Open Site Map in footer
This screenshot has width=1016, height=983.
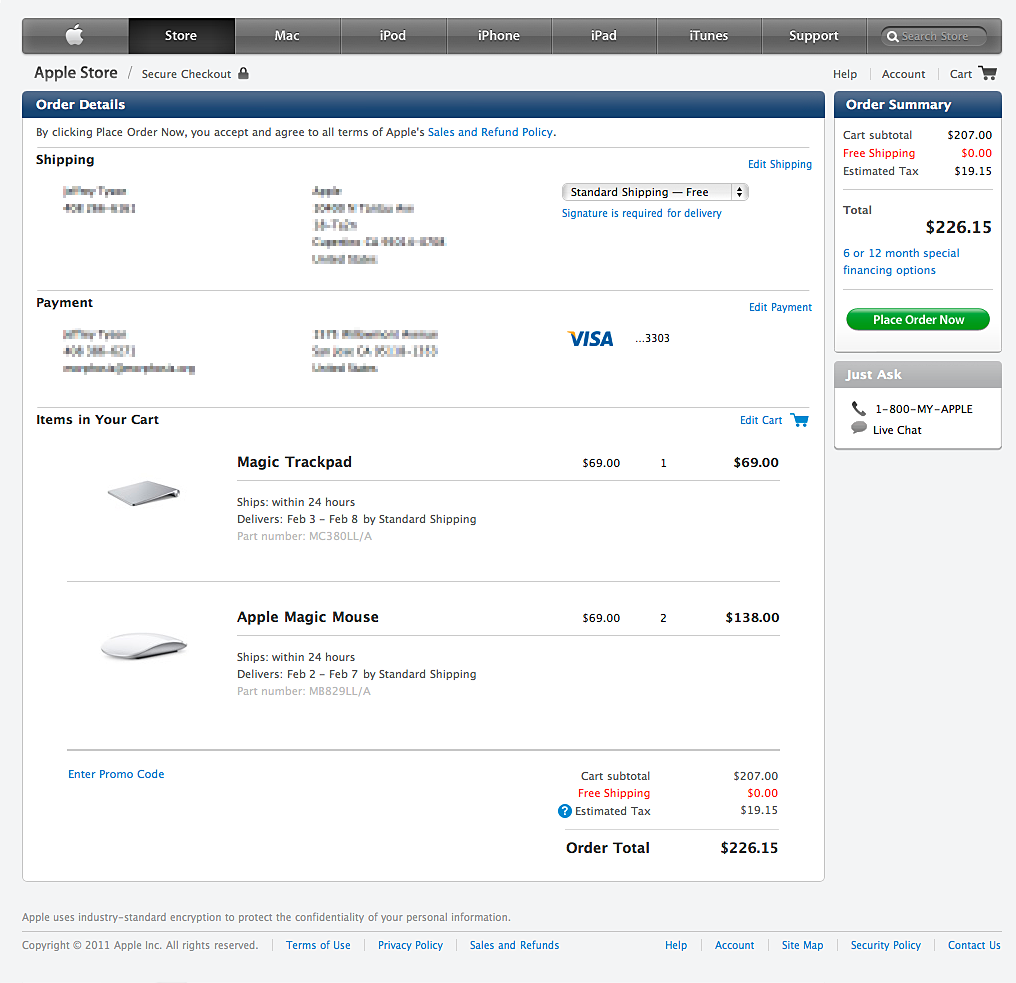pyautogui.click(x=802, y=945)
